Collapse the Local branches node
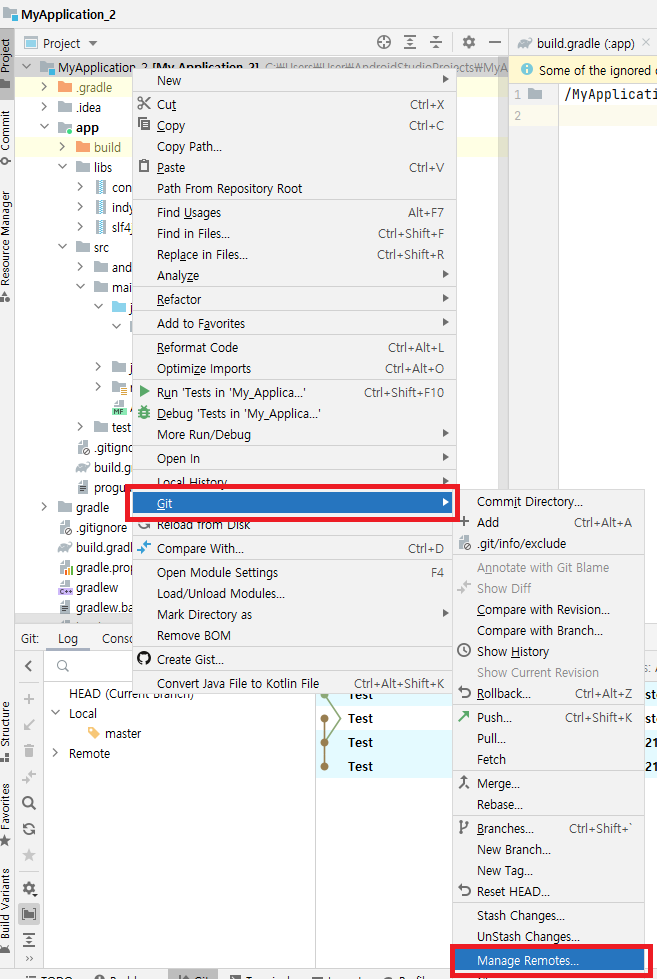657x979 pixels. point(55,713)
